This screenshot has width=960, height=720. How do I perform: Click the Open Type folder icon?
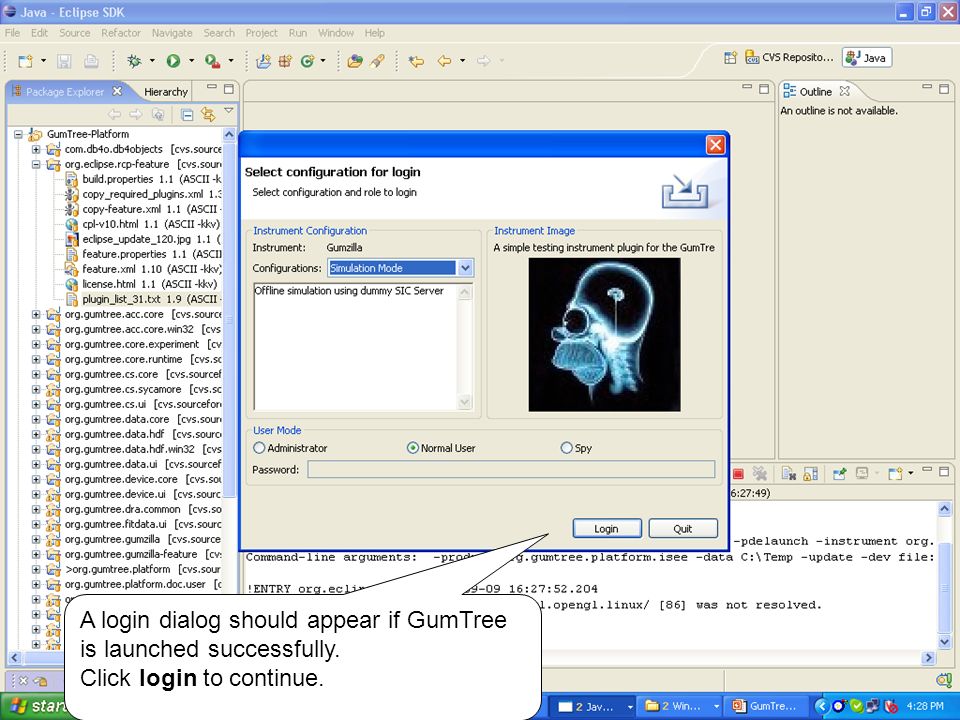354,61
